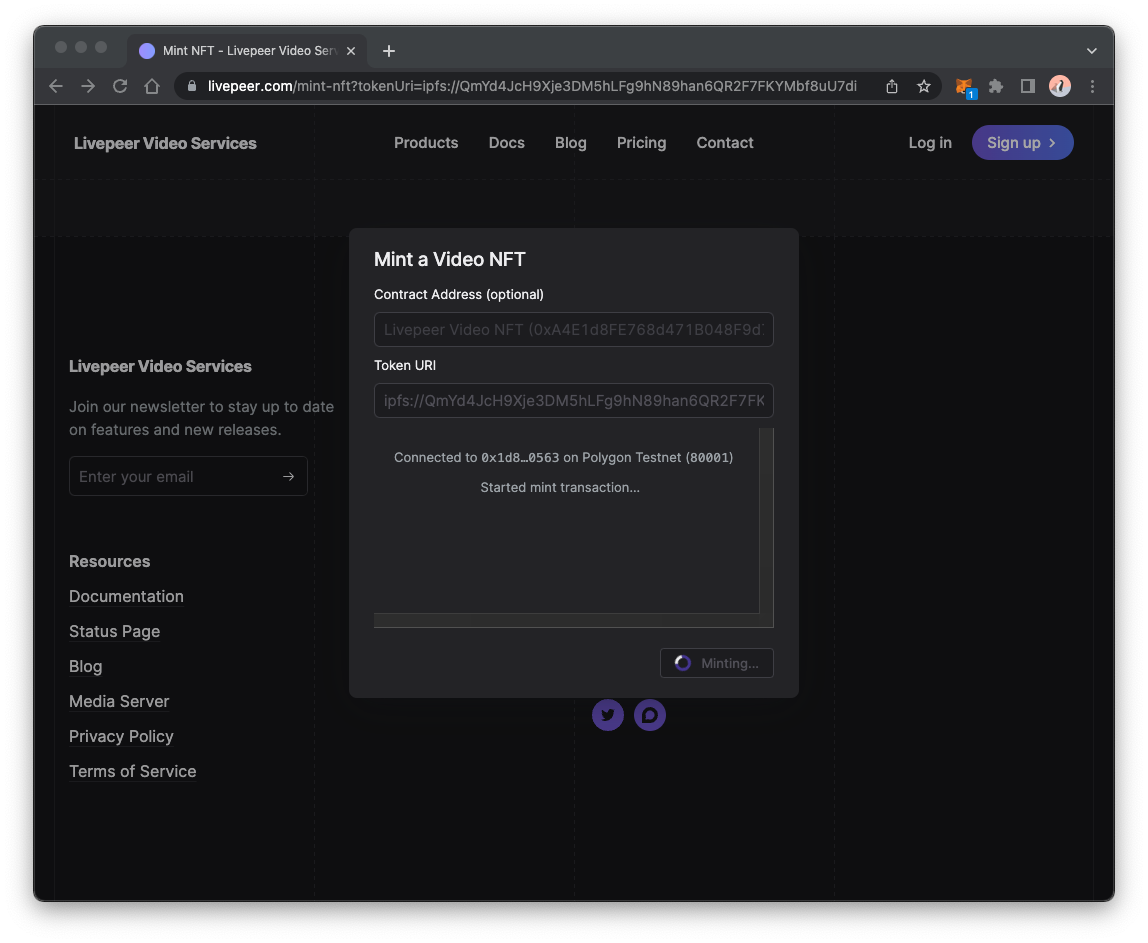Submit newsletter email arrow

288,477
